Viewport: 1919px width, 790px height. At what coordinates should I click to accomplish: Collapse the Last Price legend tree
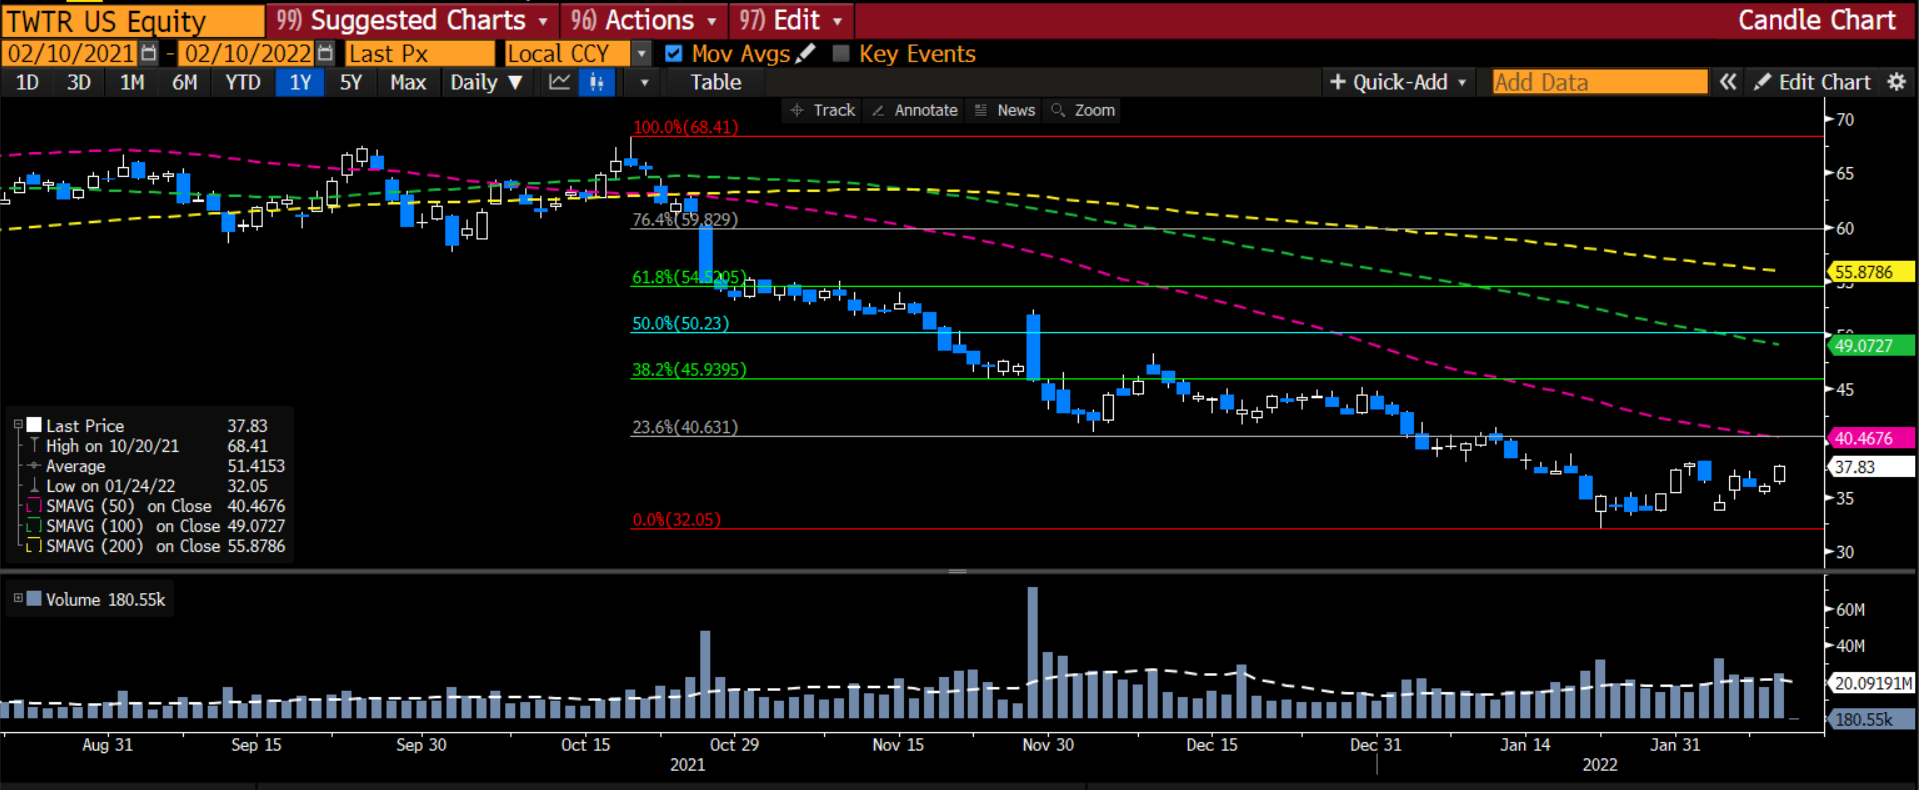coord(18,425)
